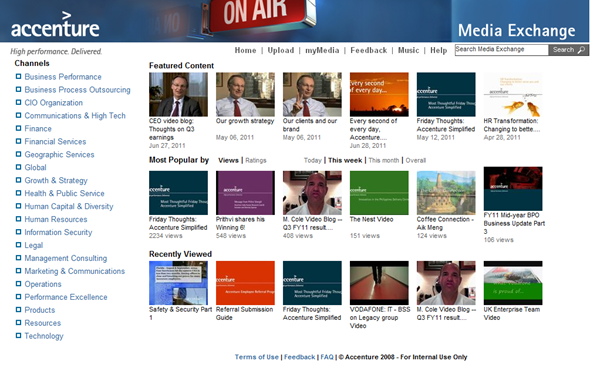Open Human Capital & Diversity channel
This screenshot has width=590, height=374.
[69, 206]
